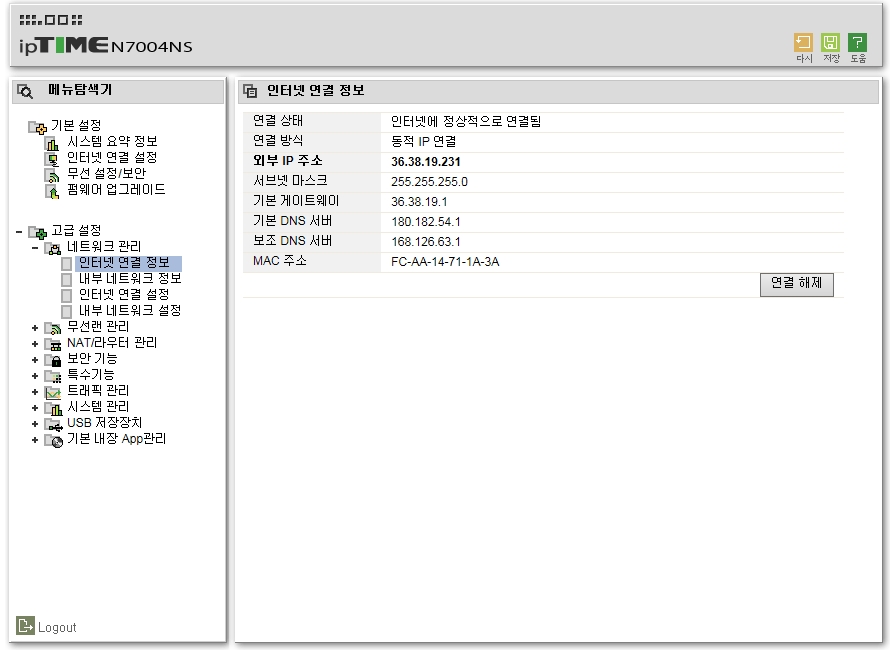This screenshot has height=659, width=895.
Task: Expand the NAT/라우터 관리 node
Action: pyautogui.click(x=35, y=344)
